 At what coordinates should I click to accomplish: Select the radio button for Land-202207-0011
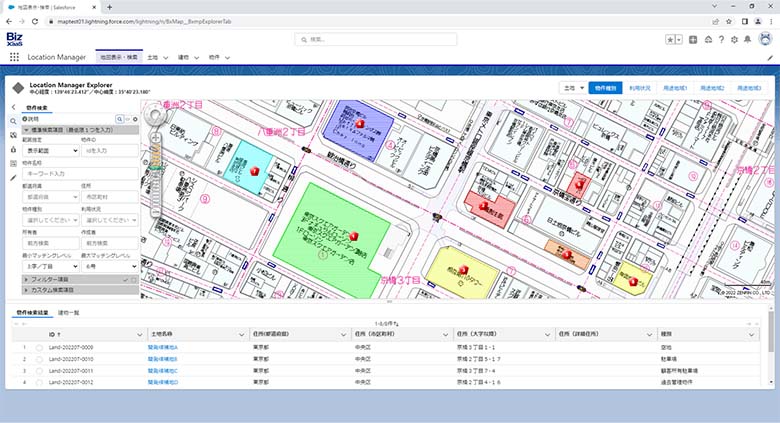(40, 371)
